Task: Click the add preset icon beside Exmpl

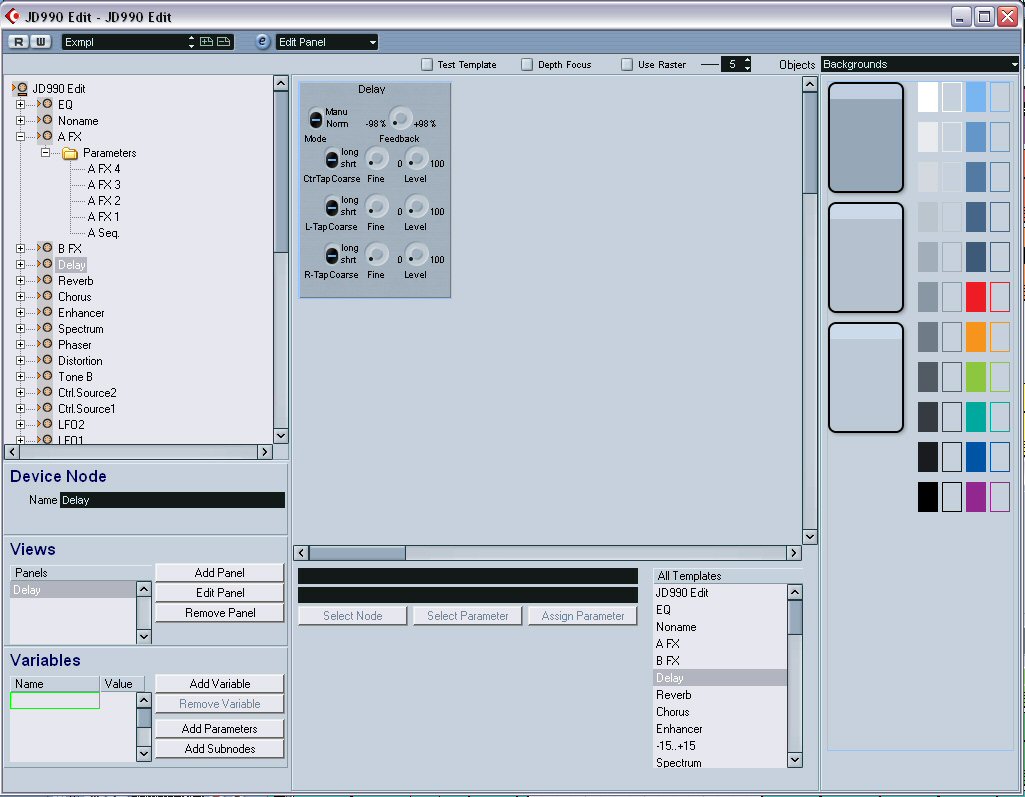Action: tap(207, 42)
